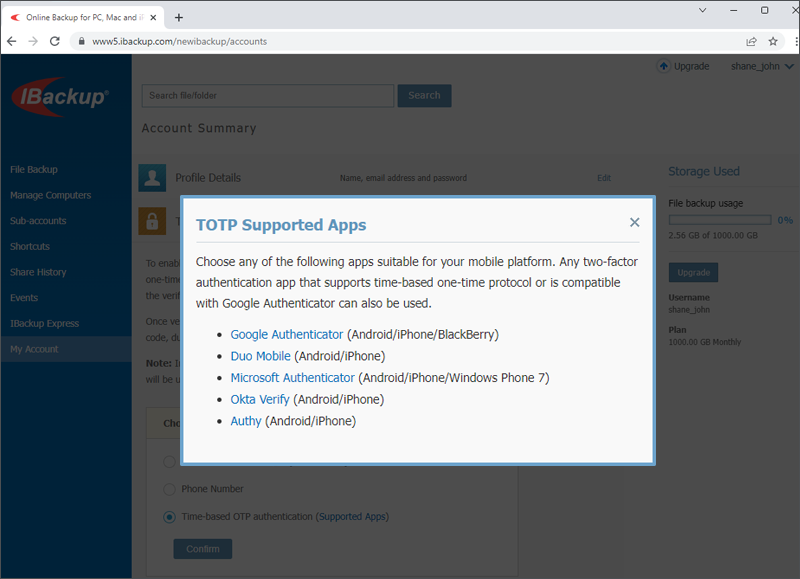The image size is (800, 579).
Task: Open the Okta Verify link
Action: click(x=260, y=399)
